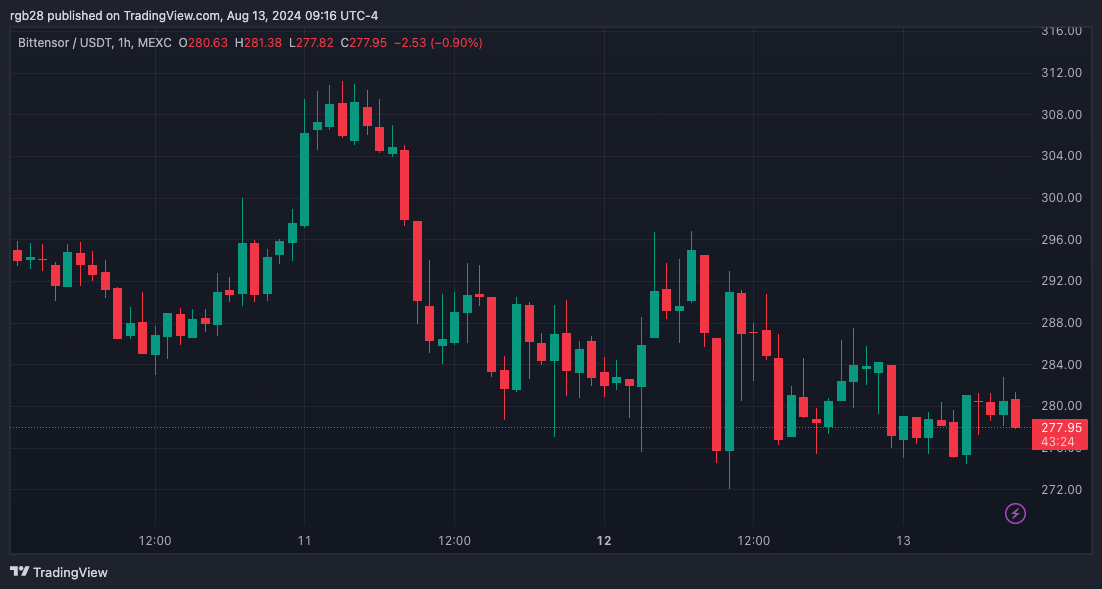Select the Bittensor / USDT symbol title
This screenshot has width=1102, height=589.
(65, 43)
